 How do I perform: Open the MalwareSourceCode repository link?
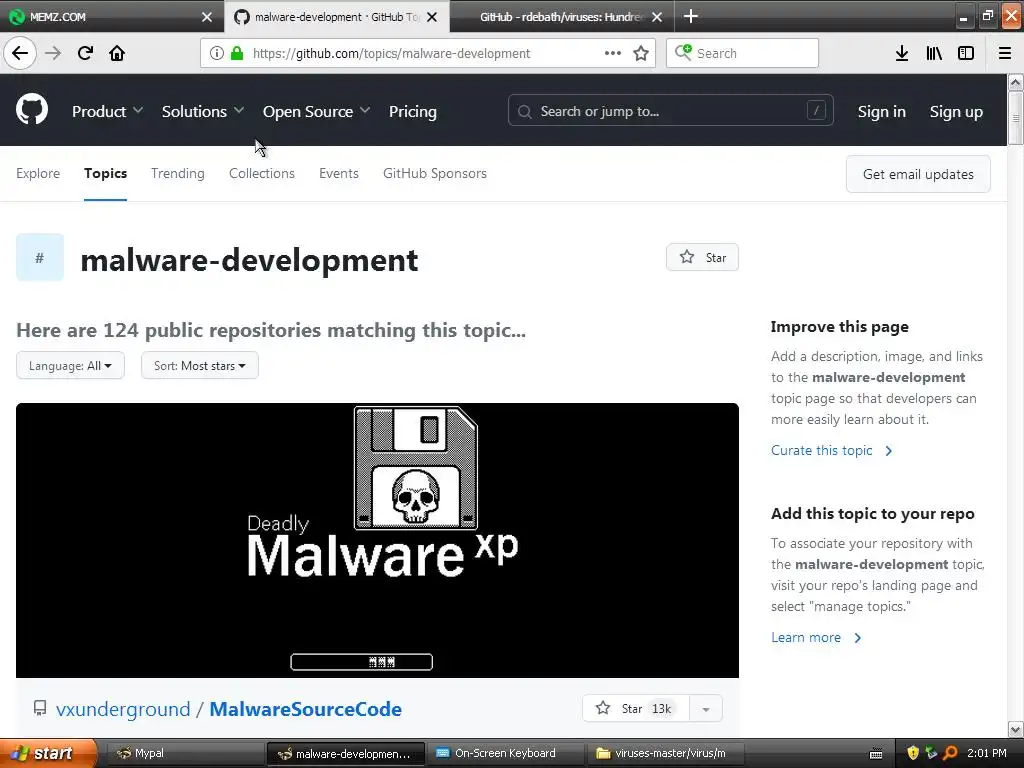306,709
